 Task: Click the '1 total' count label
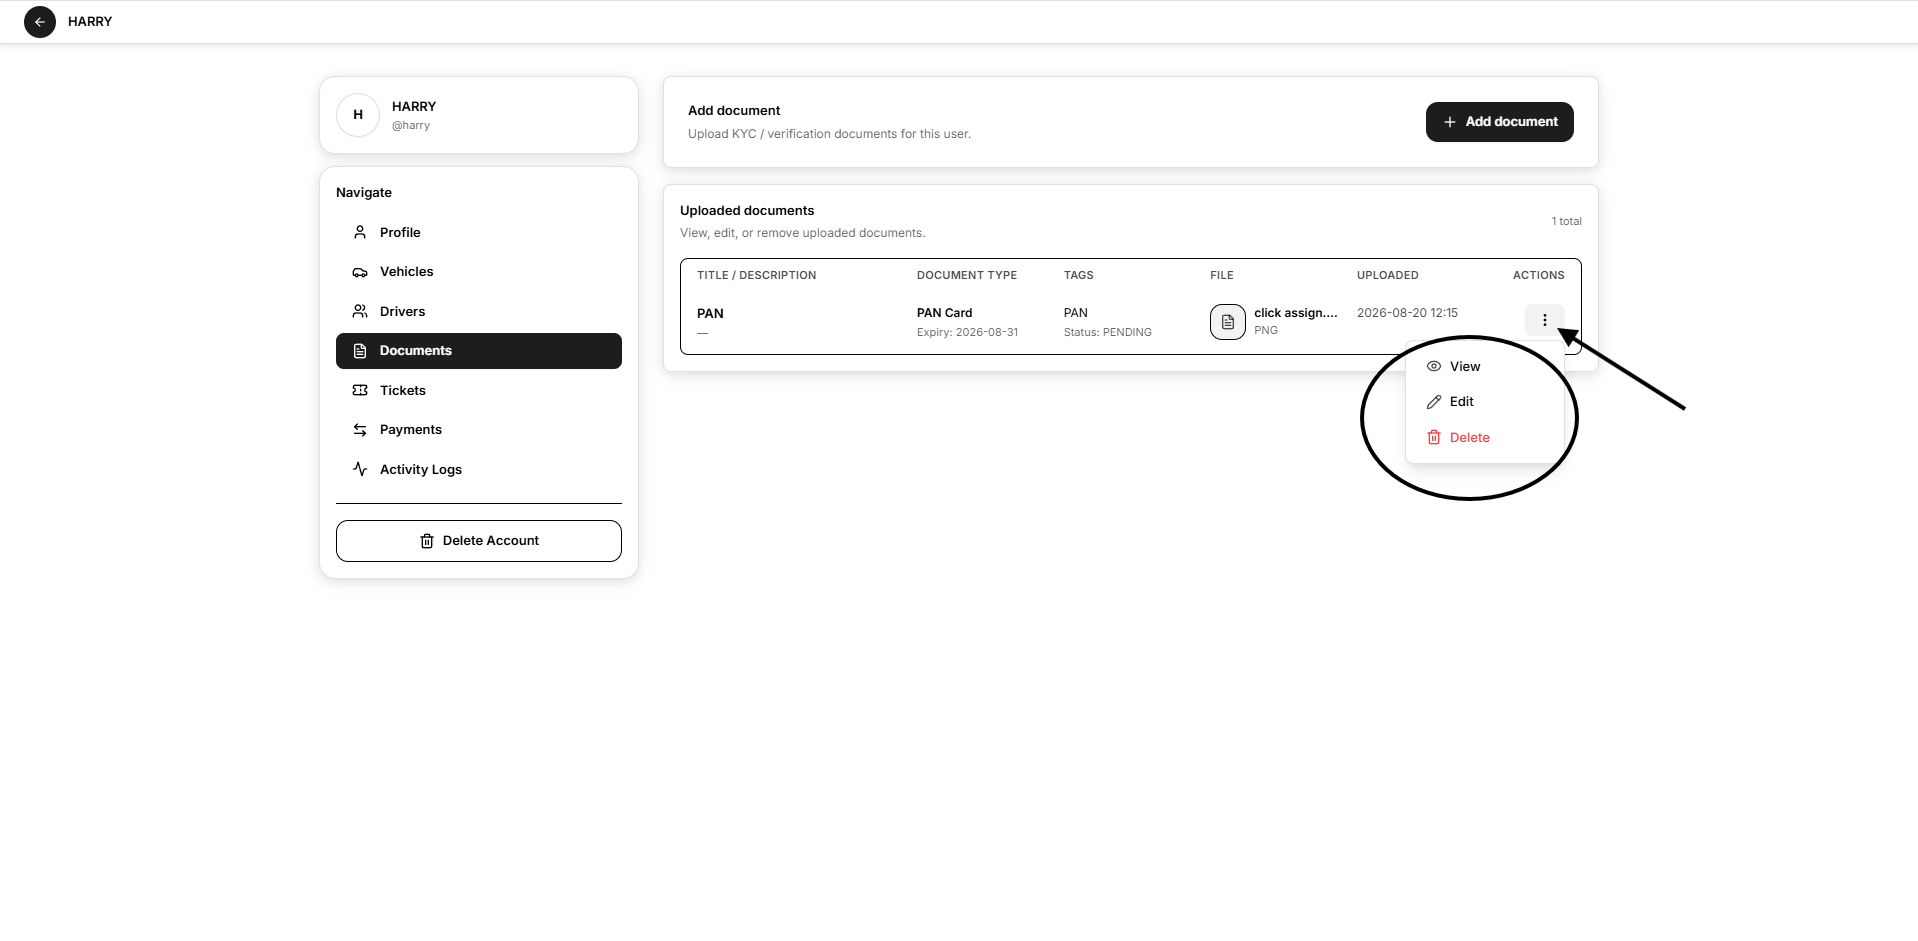pyautogui.click(x=1567, y=222)
